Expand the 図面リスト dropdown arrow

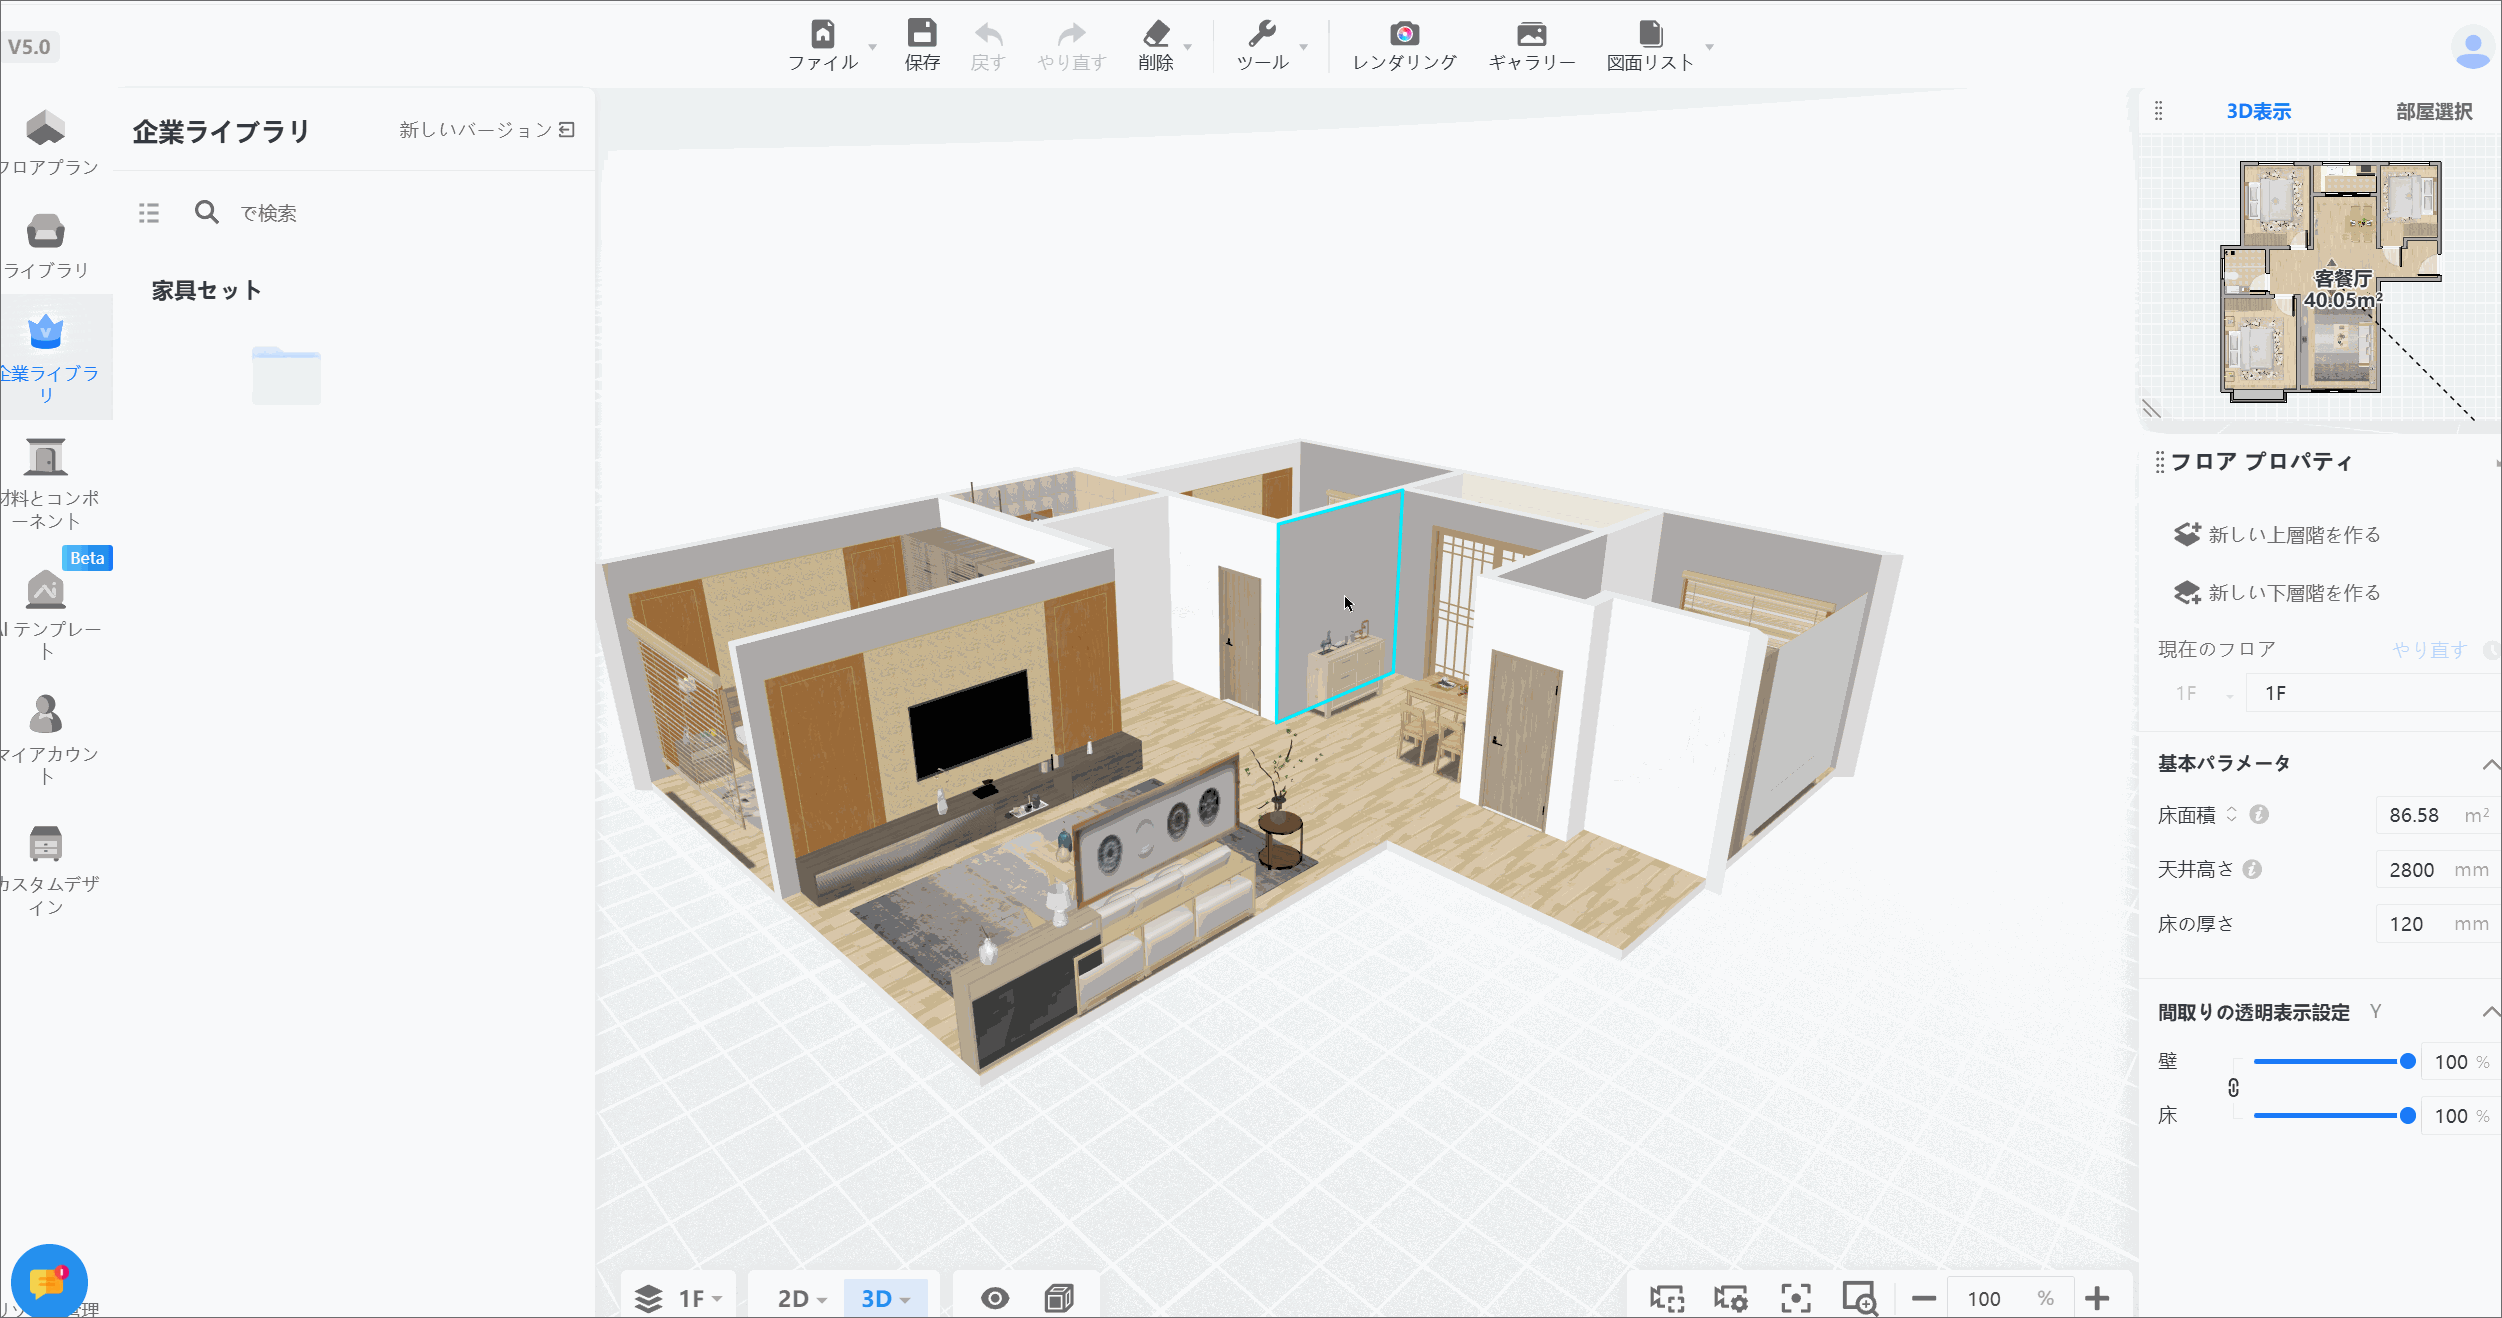click(x=1709, y=47)
